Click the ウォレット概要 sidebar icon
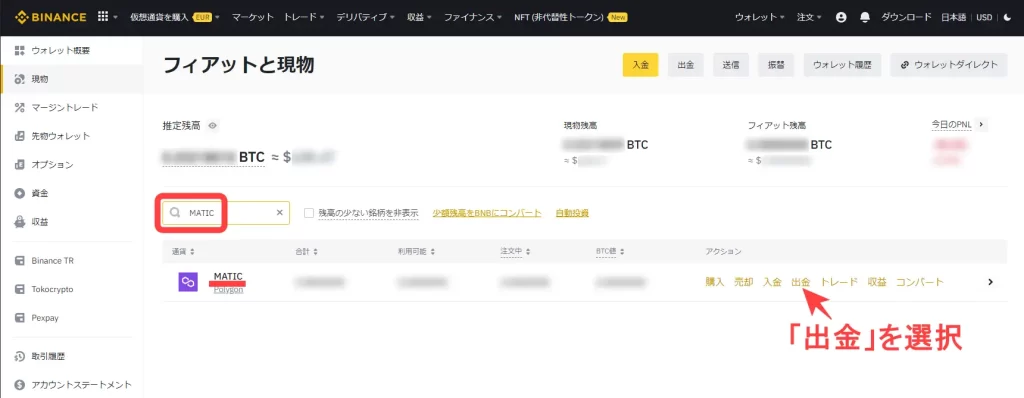This screenshot has height=398, width=1024. click(19, 50)
